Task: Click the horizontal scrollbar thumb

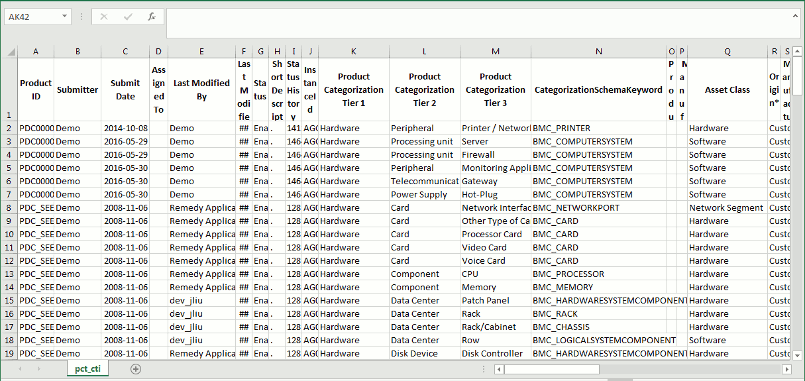Action: click(x=552, y=369)
